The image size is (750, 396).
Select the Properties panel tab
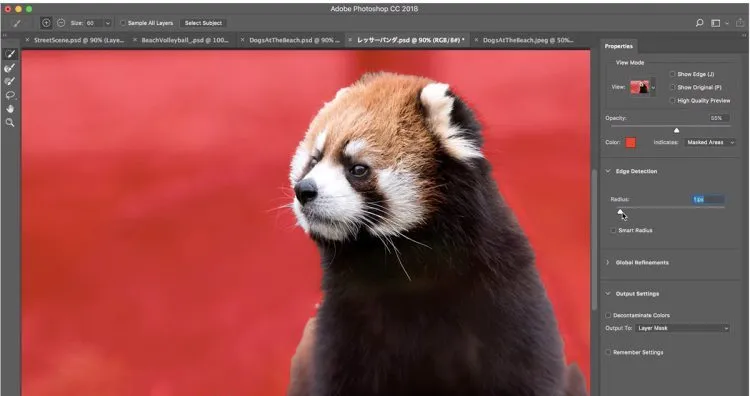tap(618, 46)
